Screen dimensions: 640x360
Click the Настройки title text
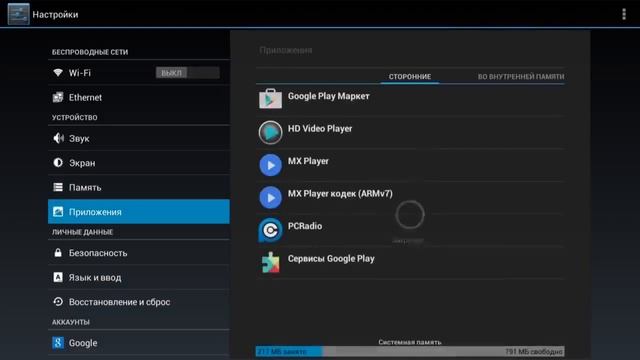click(x=56, y=14)
